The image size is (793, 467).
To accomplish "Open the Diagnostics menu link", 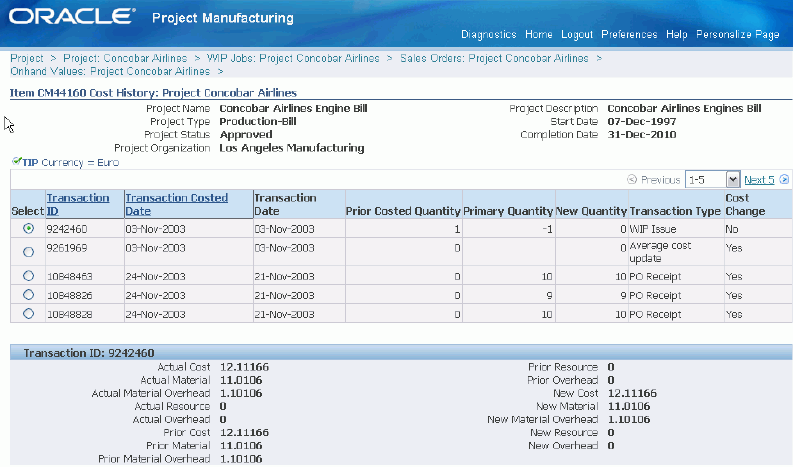I will click(489, 34).
